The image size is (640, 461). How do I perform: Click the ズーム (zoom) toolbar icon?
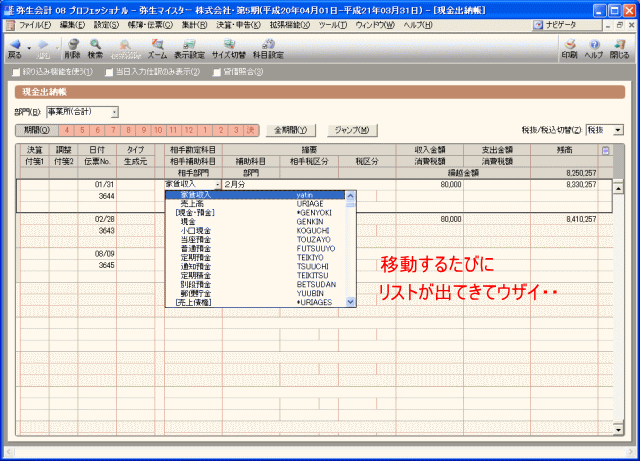[x=157, y=49]
